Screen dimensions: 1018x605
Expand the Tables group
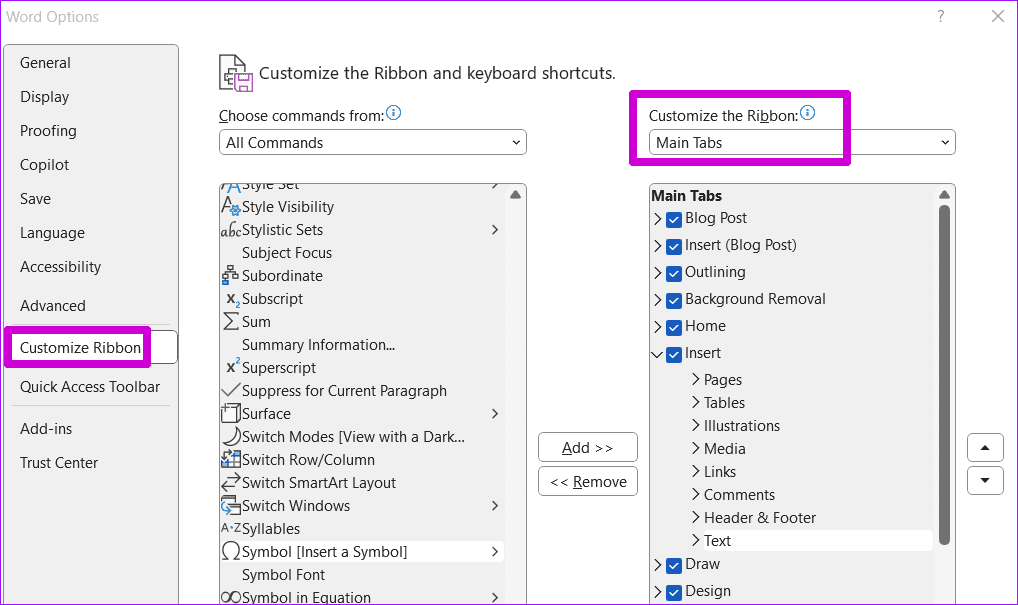point(695,402)
